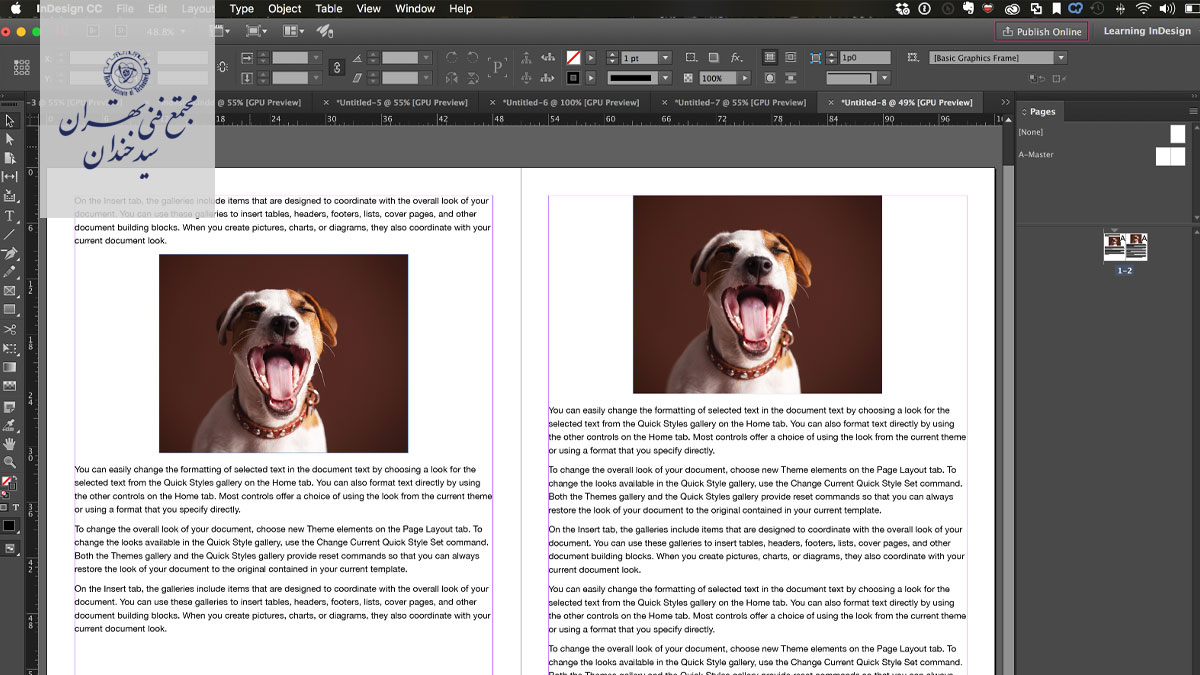Screen dimensions: 1200x675
Task: Click the fill/stroke swatch in Tools panel
Action: coord(8,485)
